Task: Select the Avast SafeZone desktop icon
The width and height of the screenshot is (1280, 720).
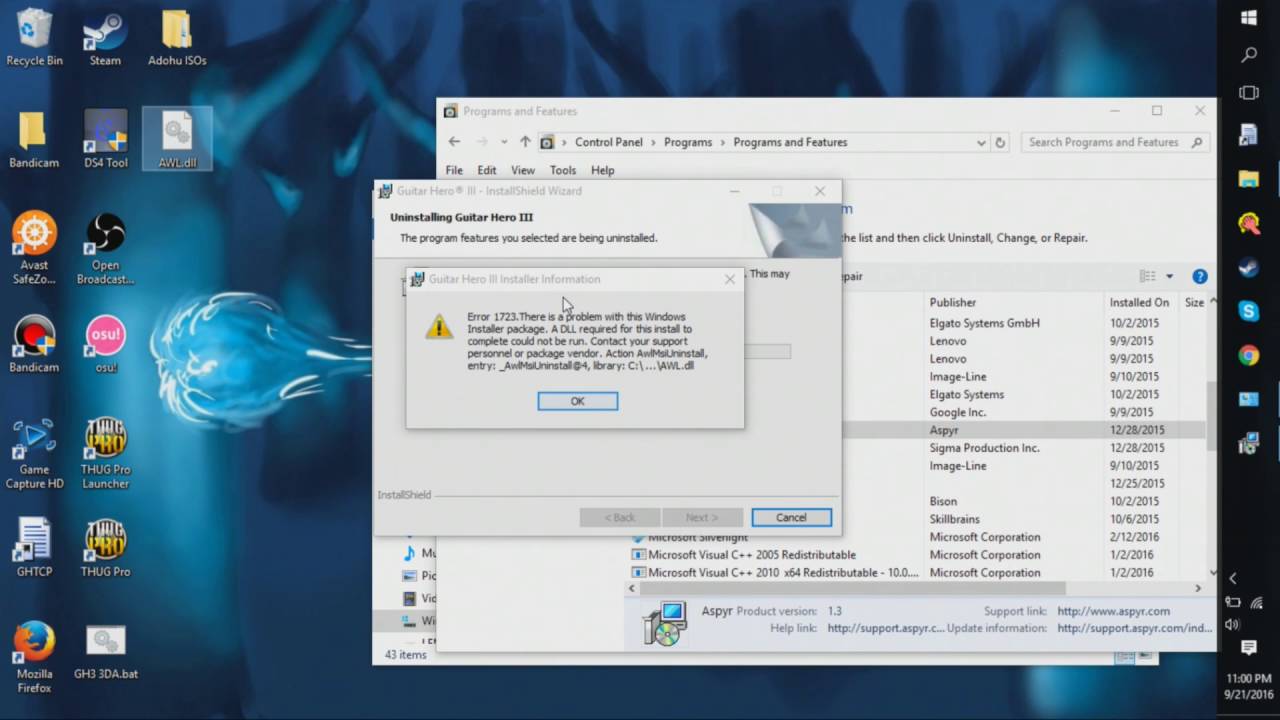Action: (34, 248)
